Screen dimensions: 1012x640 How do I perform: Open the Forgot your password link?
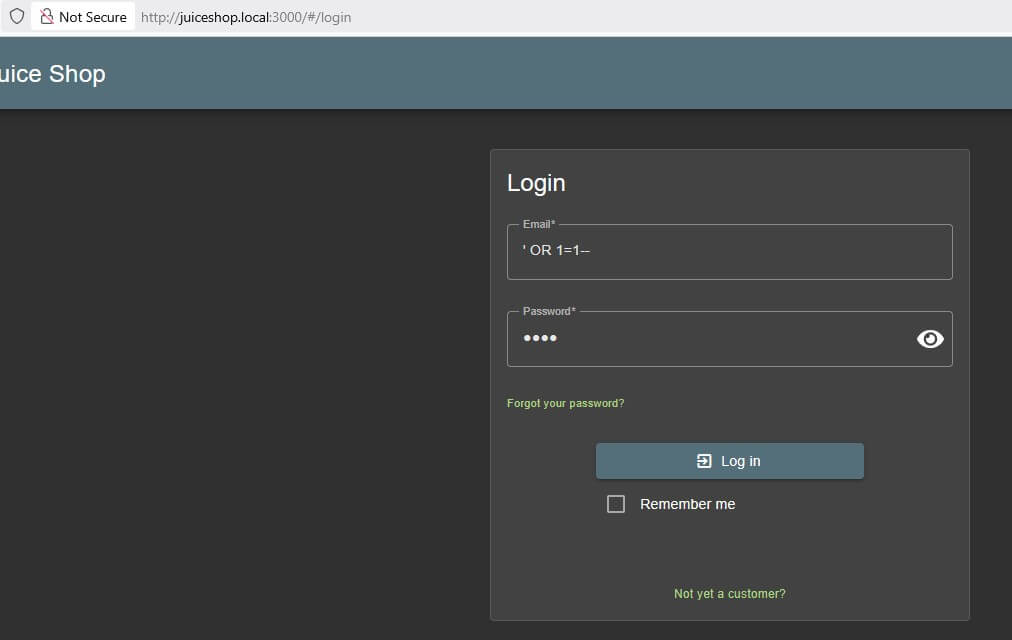click(565, 403)
